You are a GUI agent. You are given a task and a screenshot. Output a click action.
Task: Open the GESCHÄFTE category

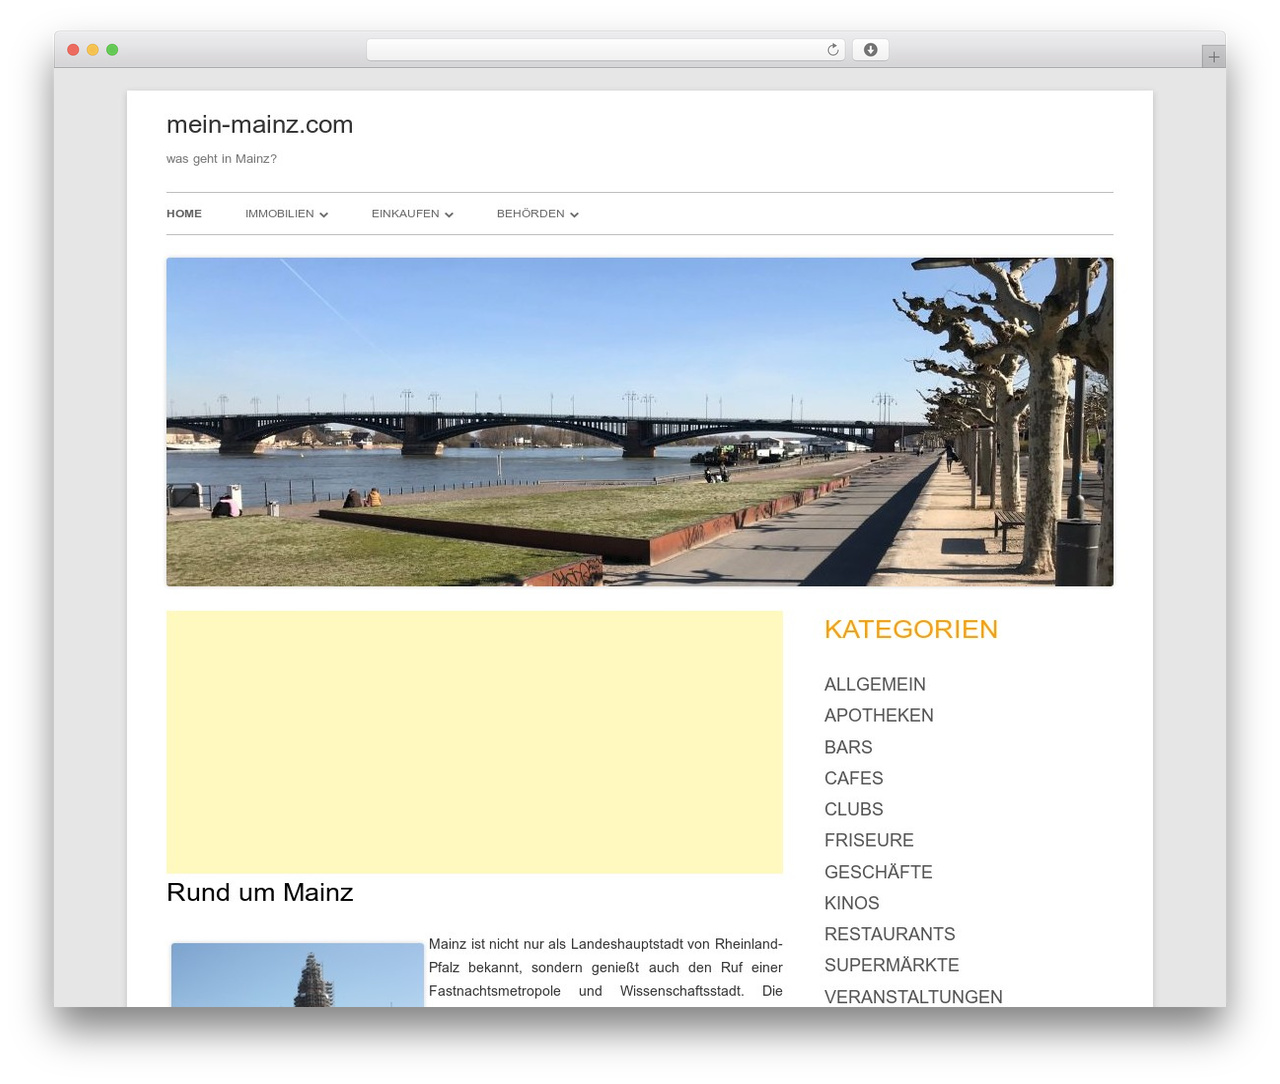pos(878,872)
